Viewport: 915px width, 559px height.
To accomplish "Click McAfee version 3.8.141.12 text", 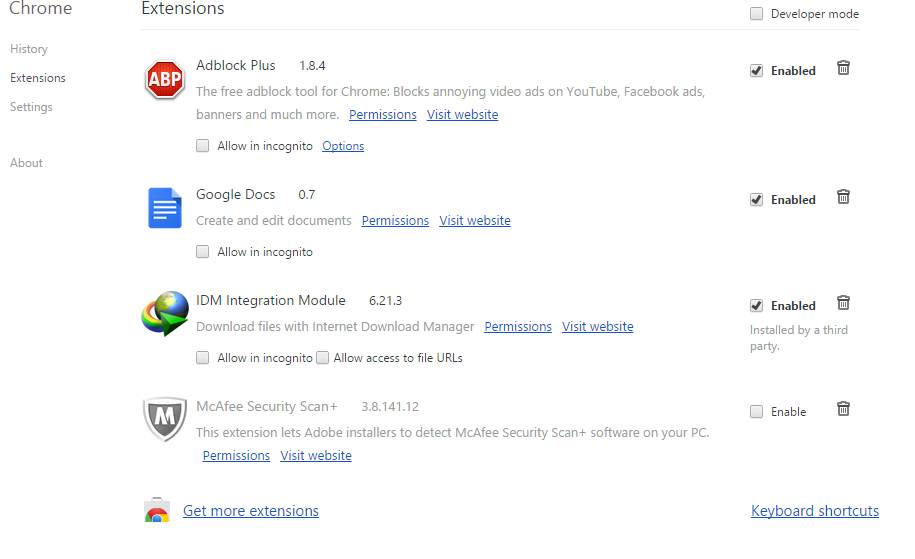I will point(390,407).
